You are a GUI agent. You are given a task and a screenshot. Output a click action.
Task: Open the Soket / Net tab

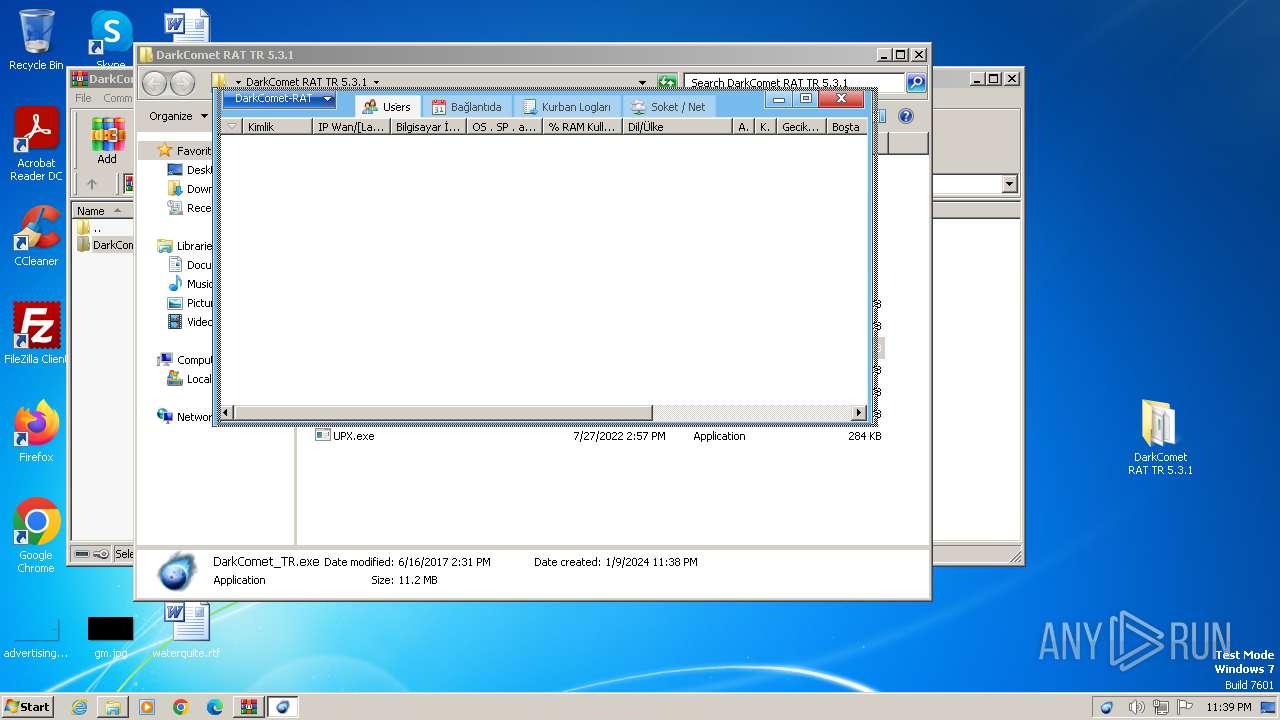tap(668, 107)
